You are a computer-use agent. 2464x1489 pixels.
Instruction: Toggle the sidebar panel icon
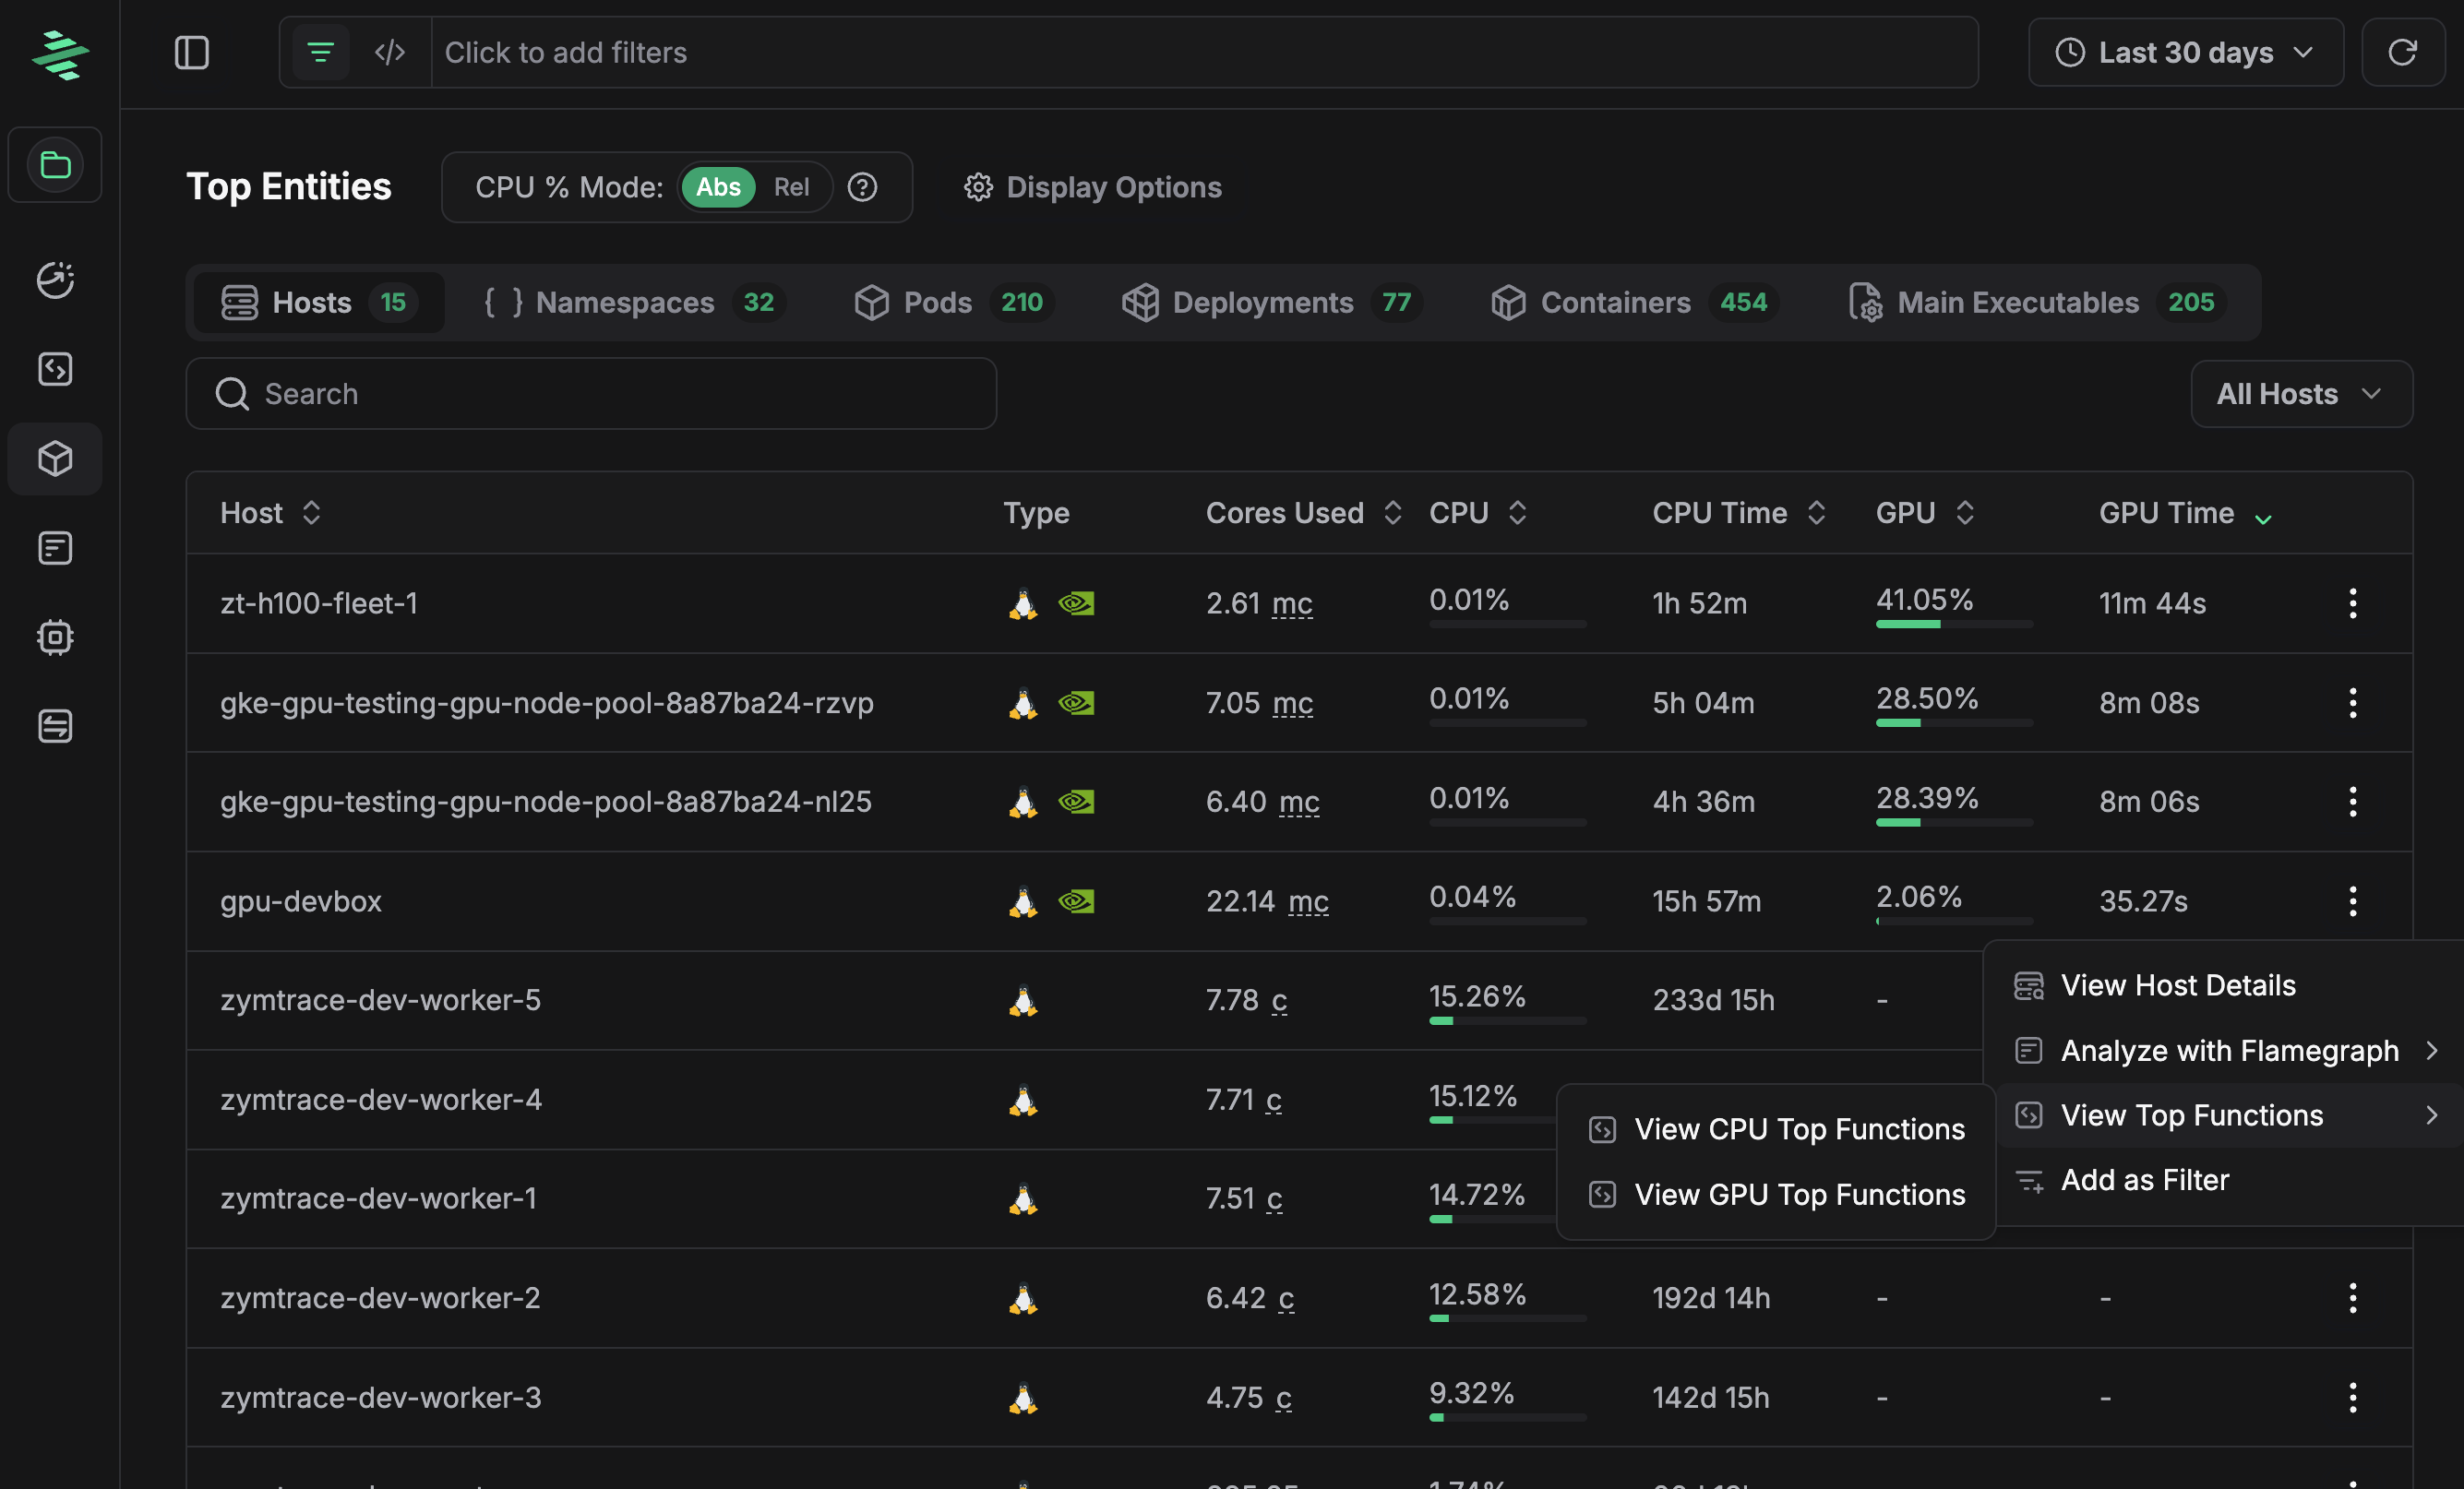pyautogui.click(x=191, y=52)
